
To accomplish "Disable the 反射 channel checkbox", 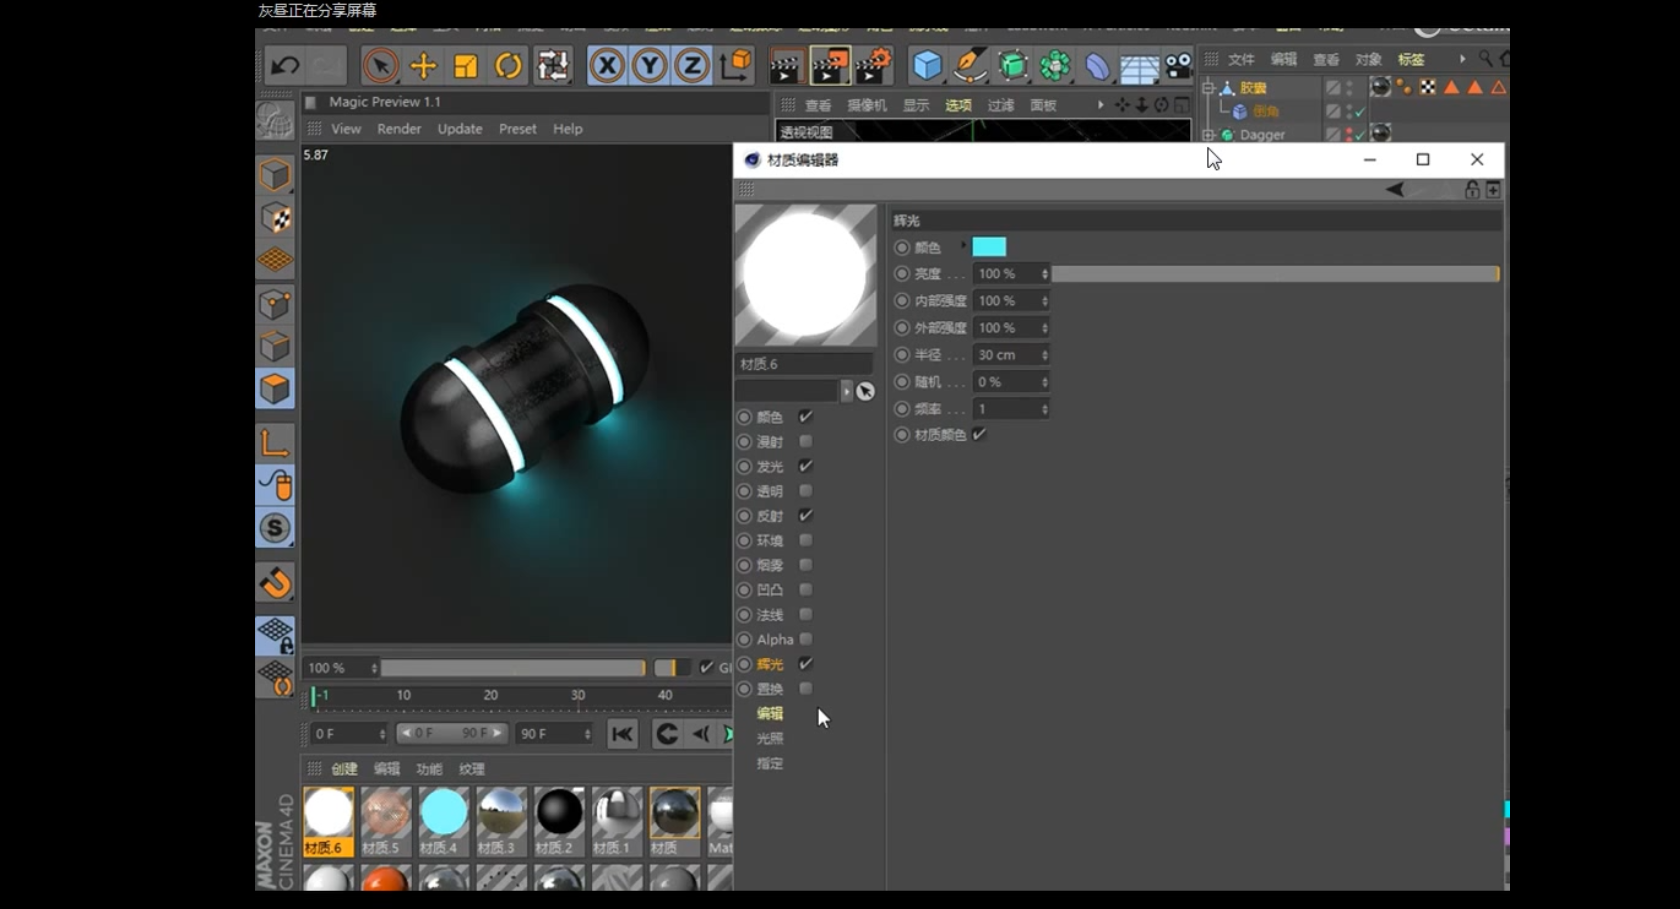I will pos(806,516).
